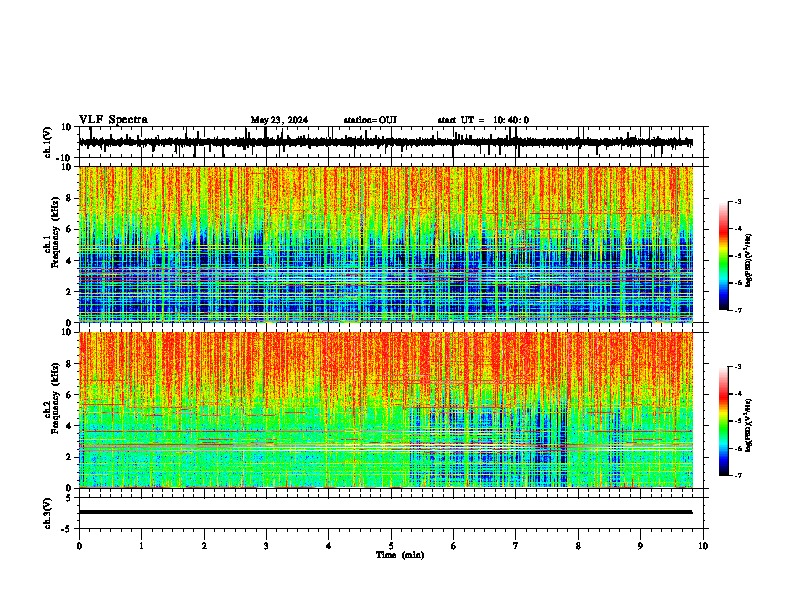Screen dimensions: 792x612
Task: Click the 'start UT = 10:40:0' text
Action: (x=483, y=120)
